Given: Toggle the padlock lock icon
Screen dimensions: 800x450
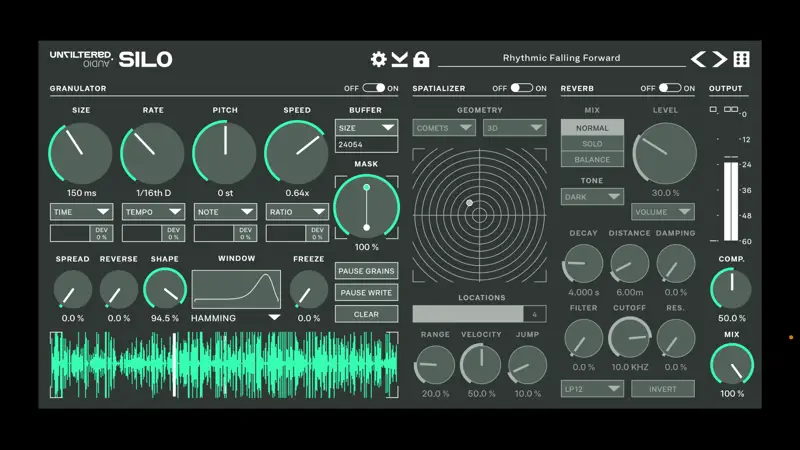Looking at the screenshot, I should [x=421, y=59].
